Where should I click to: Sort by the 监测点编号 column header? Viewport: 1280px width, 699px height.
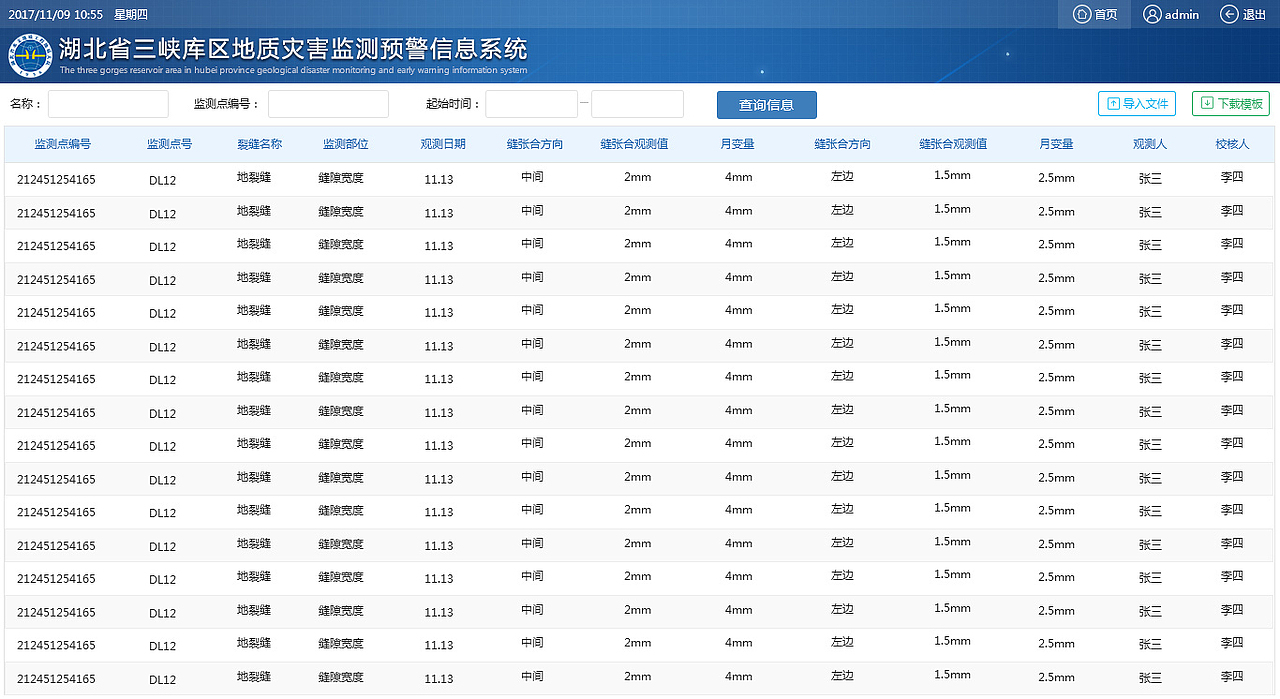point(63,144)
